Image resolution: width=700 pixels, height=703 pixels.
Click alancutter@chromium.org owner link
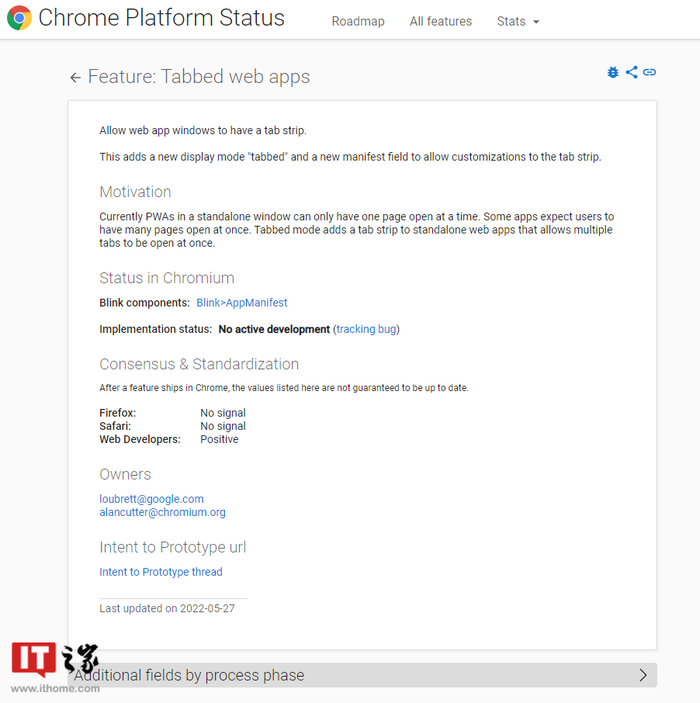tap(162, 512)
